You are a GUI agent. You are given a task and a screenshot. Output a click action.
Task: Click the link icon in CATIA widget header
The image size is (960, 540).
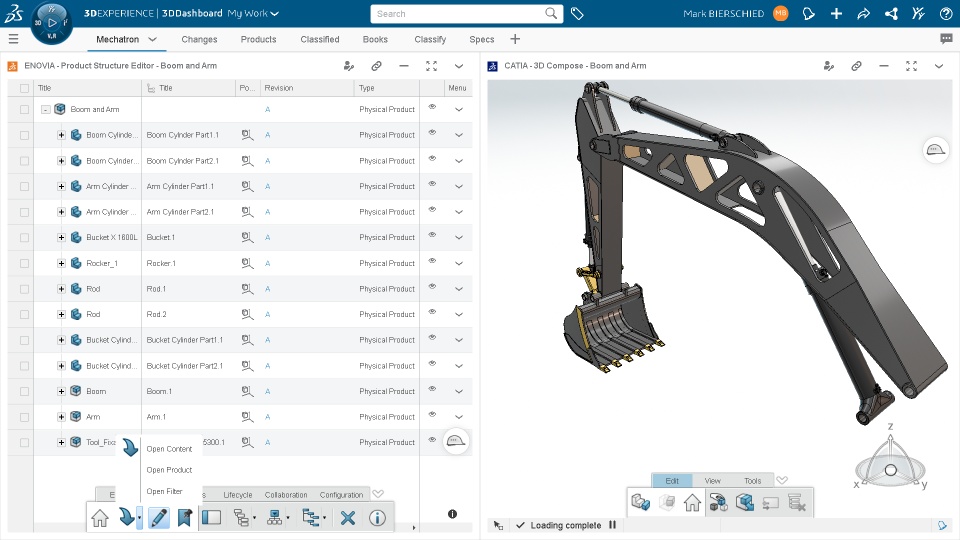857,66
